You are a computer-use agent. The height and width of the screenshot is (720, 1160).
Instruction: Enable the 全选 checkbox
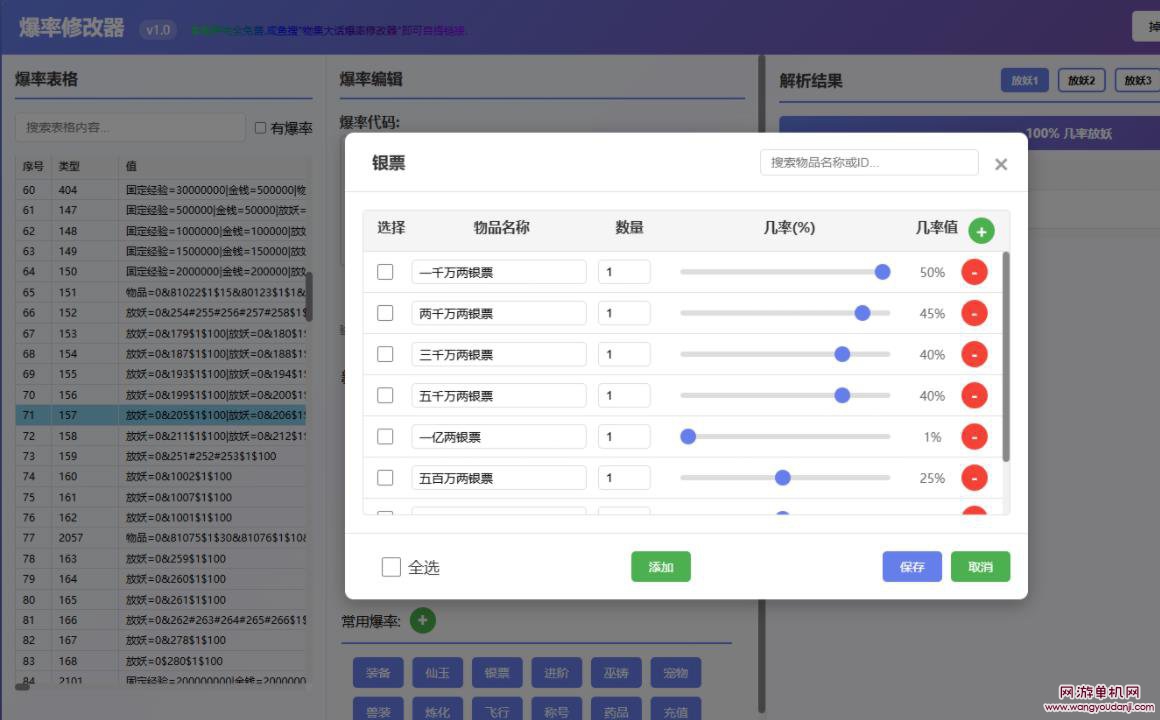pyautogui.click(x=391, y=567)
